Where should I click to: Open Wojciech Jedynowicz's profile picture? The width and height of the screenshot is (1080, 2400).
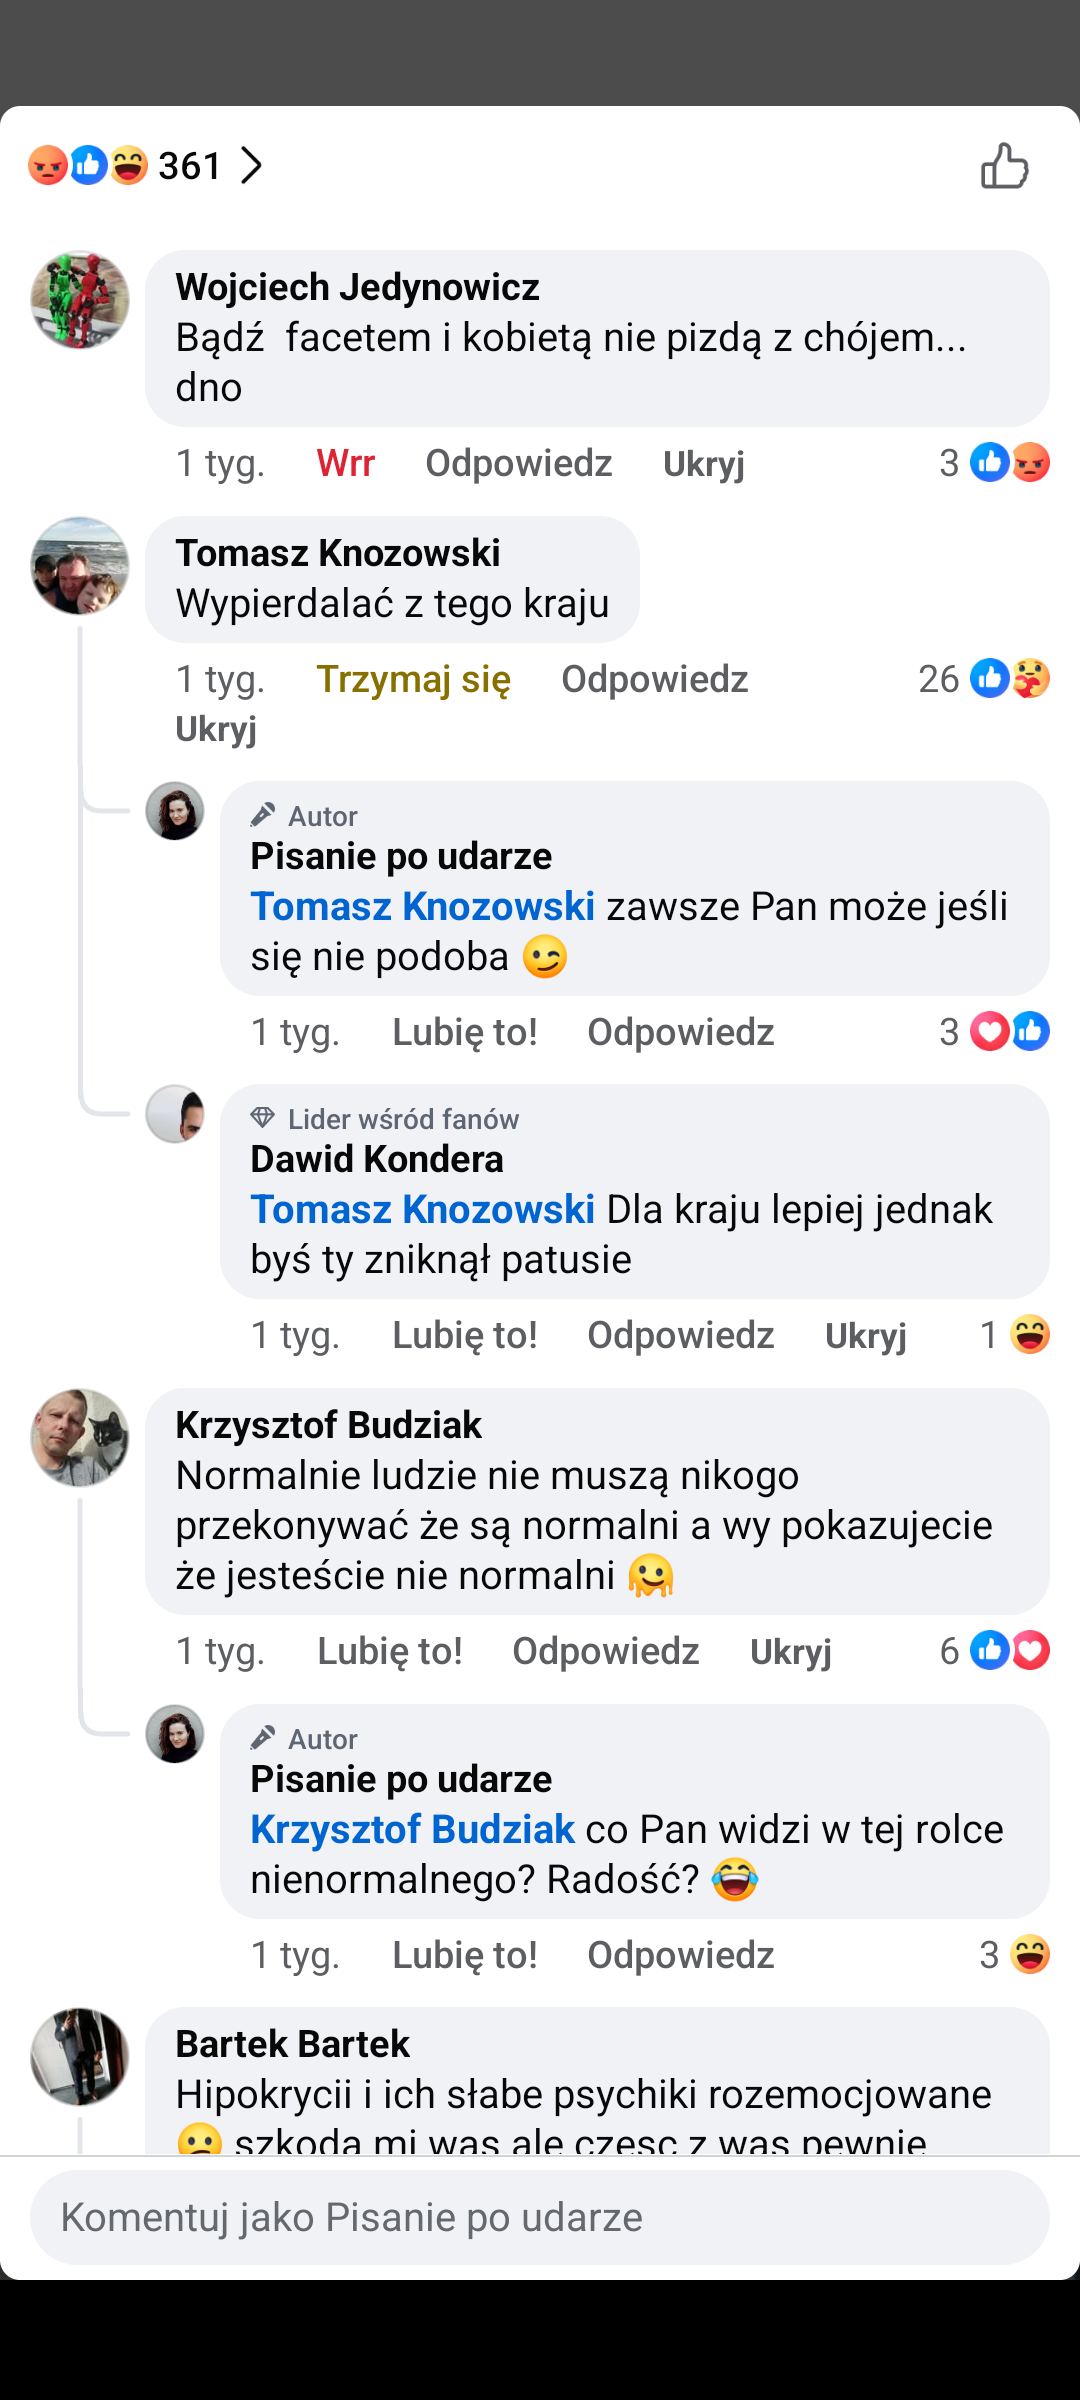click(80, 299)
